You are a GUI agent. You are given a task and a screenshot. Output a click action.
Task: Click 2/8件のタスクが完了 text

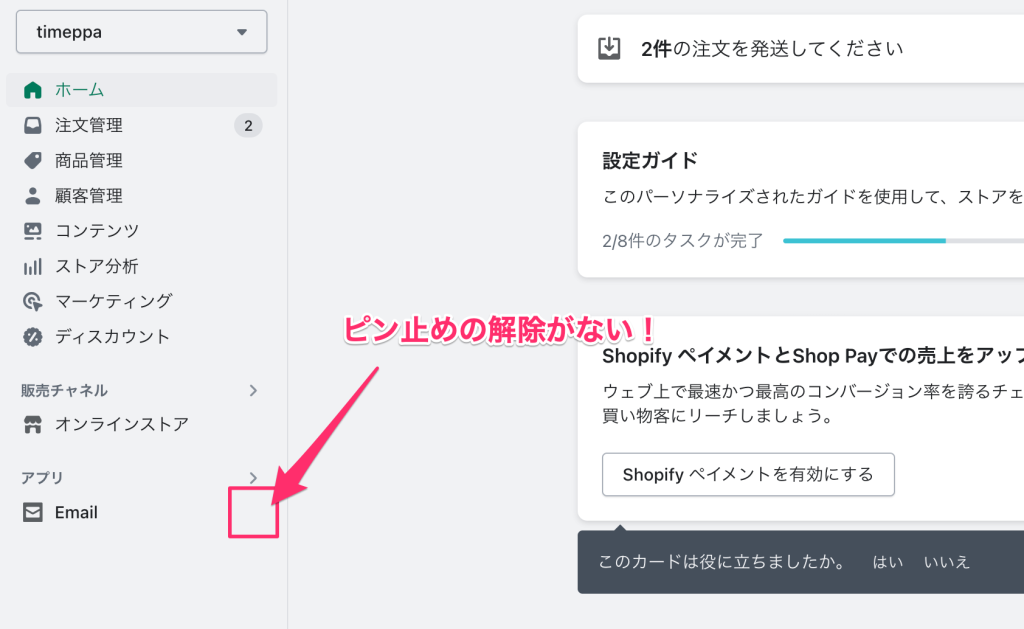click(682, 241)
